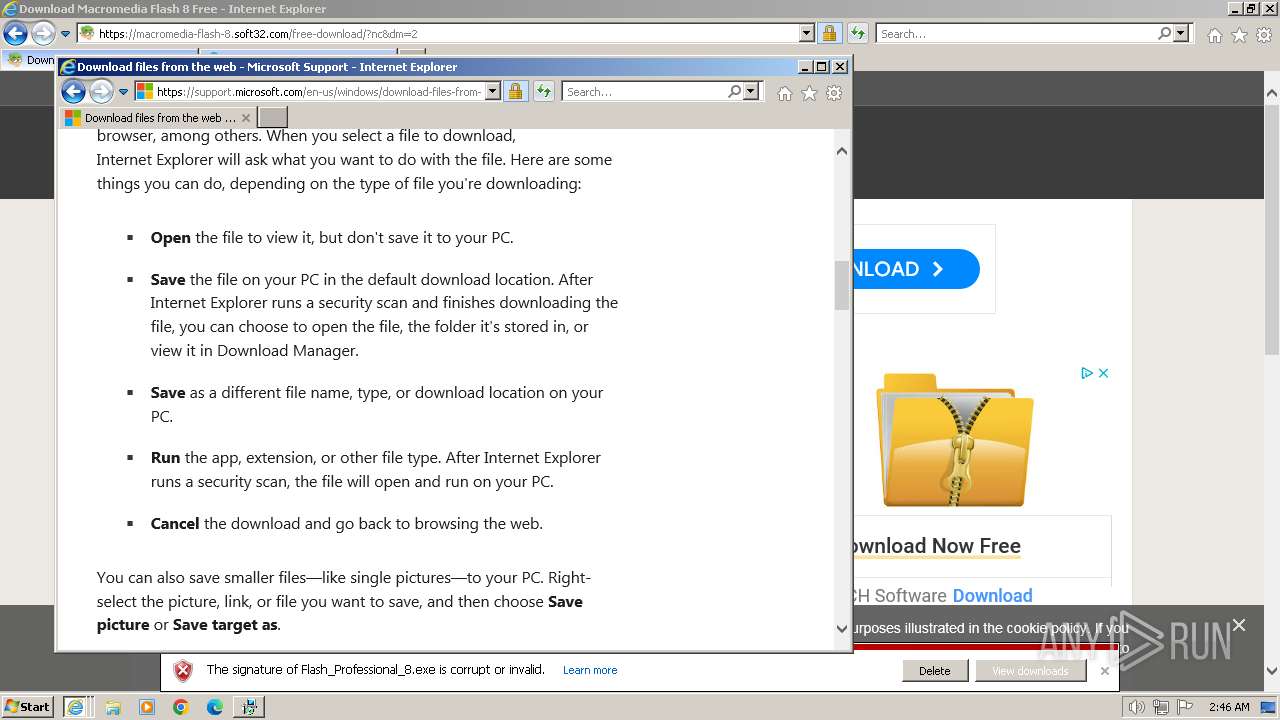The width and height of the screenshot is (1280, 720).
Task: Open Tools gear in Support window
Action: (x=834, y=93)
